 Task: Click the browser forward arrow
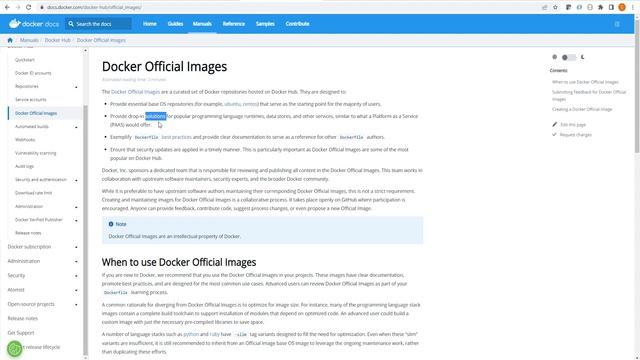coord(18,7)
